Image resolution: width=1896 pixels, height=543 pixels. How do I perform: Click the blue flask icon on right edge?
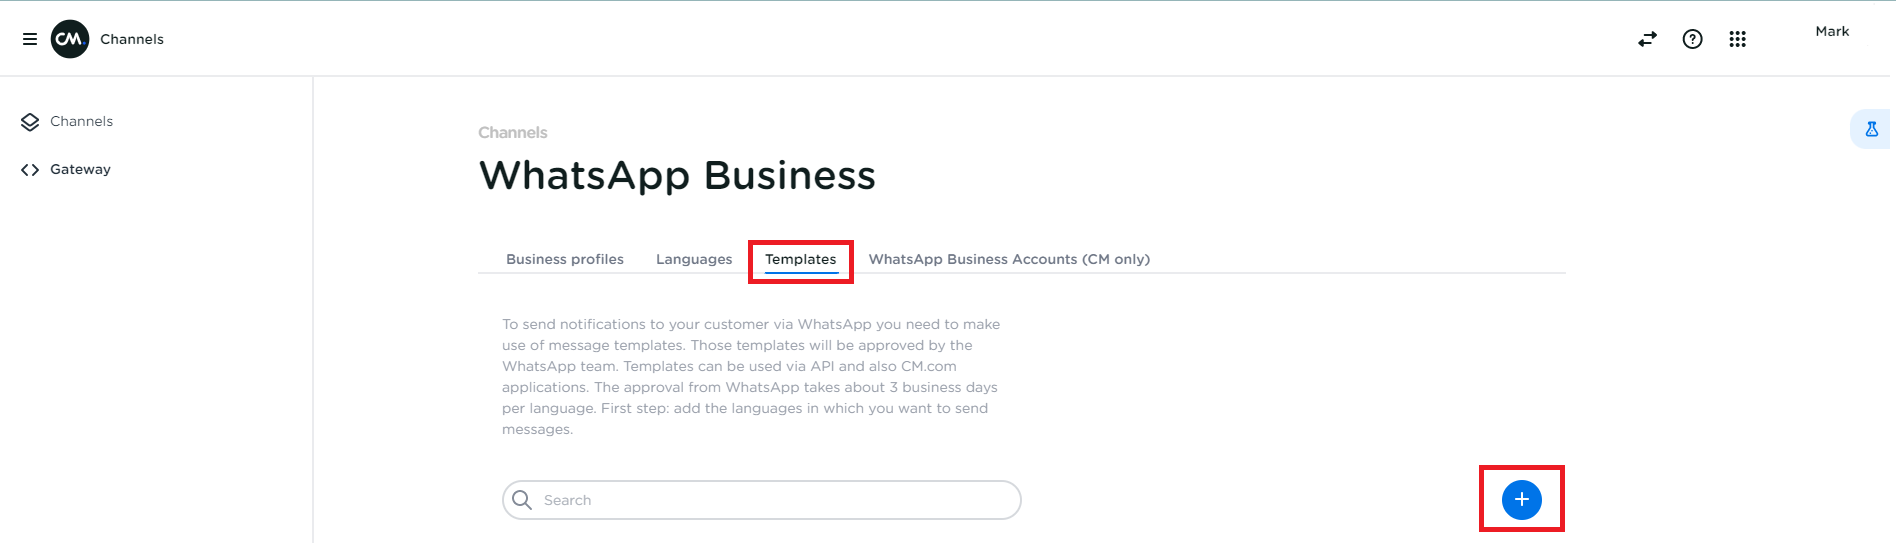pyautogui.click(x=1871, y=129)
